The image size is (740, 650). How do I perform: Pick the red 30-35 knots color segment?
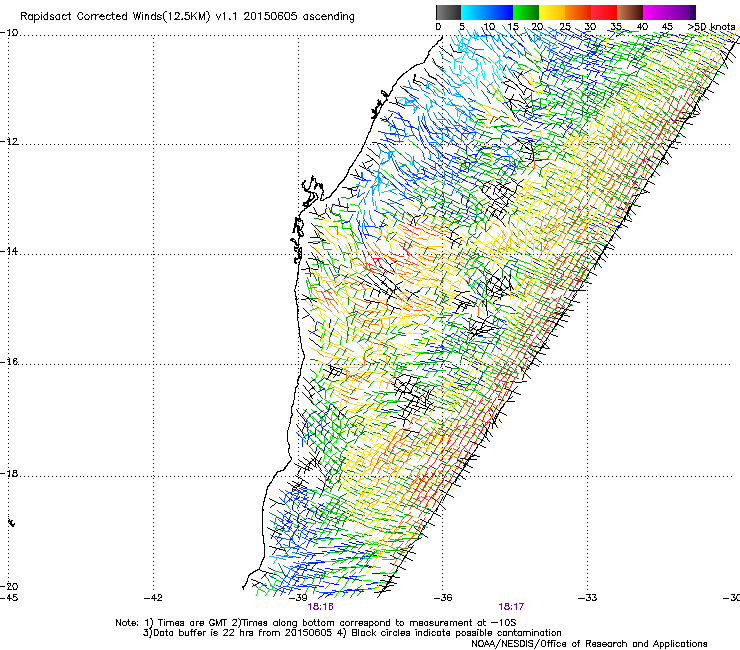[604, 12]
